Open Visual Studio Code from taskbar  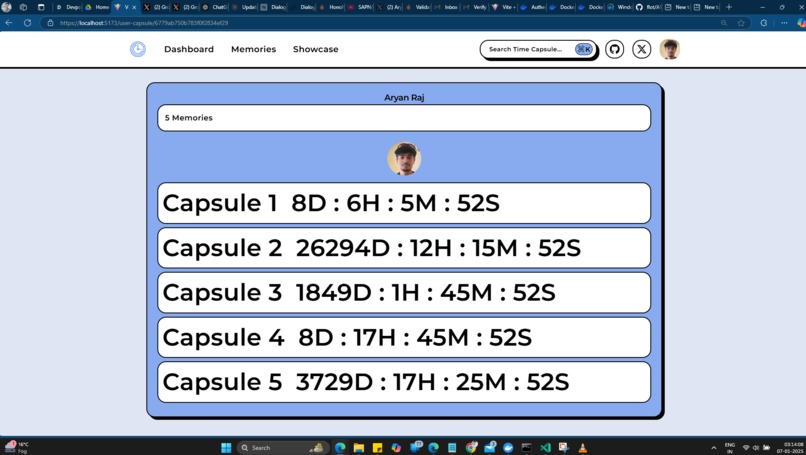tap(545, 447)
